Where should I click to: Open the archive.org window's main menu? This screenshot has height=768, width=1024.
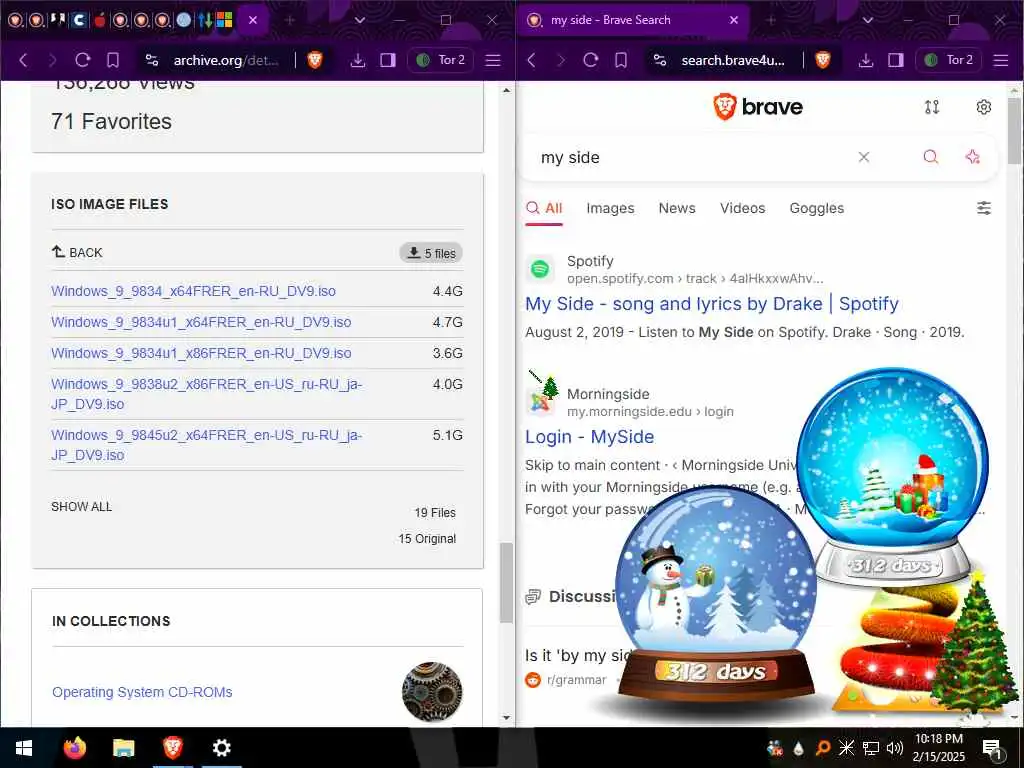click(493, 60)
